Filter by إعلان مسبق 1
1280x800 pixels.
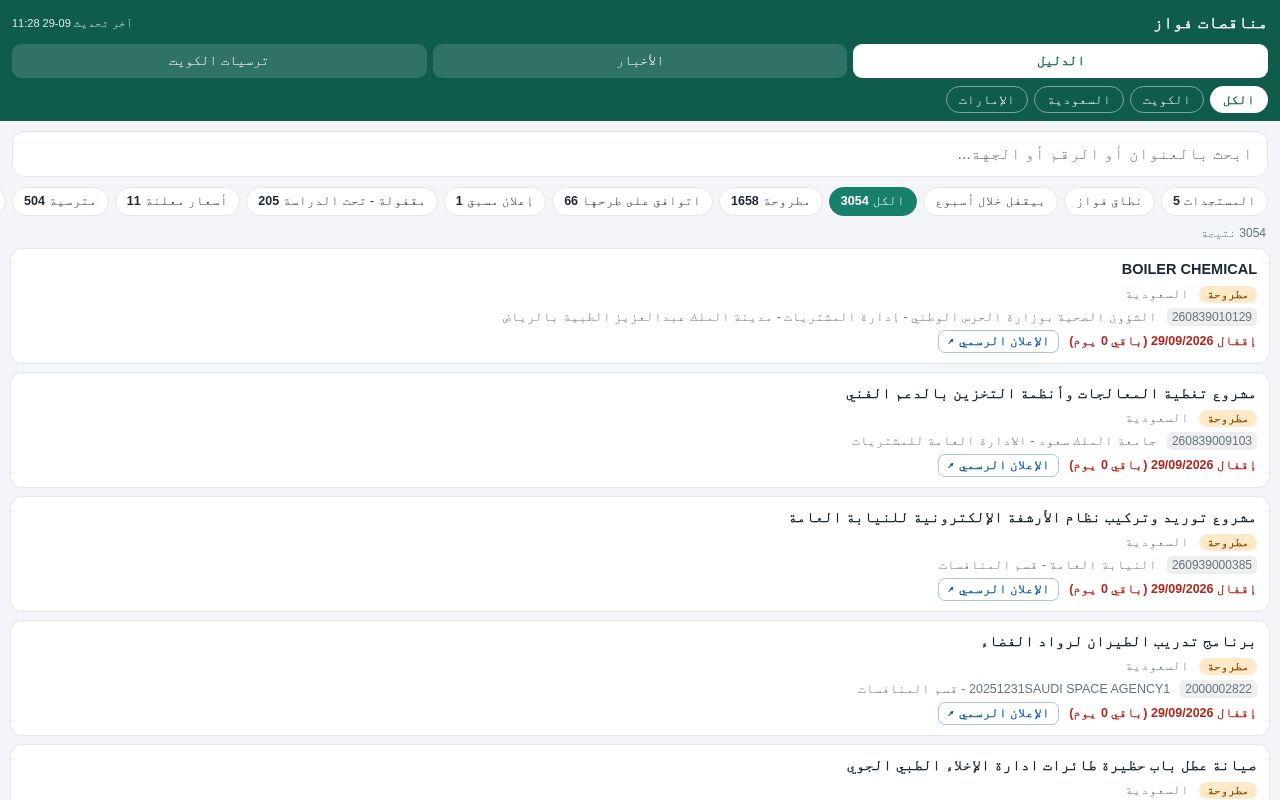(x=495, y=201)
